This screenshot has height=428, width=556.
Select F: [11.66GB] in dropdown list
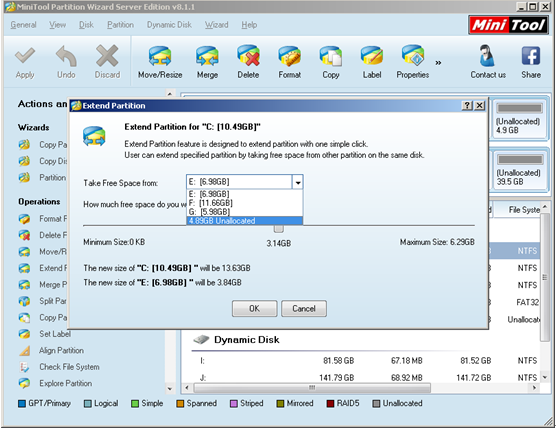(x=244, y=203)
